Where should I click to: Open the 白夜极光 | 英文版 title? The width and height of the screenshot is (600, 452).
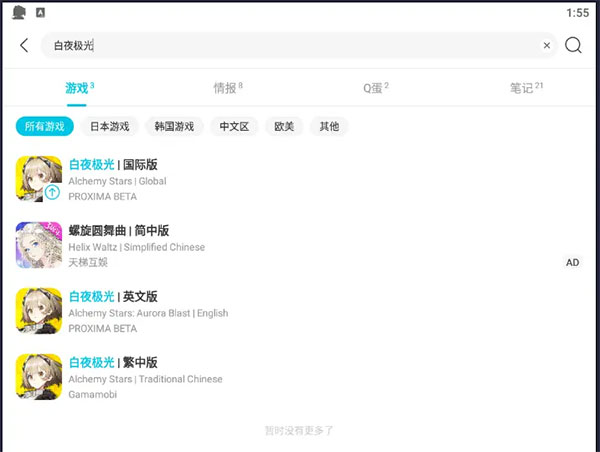point(113,297)
